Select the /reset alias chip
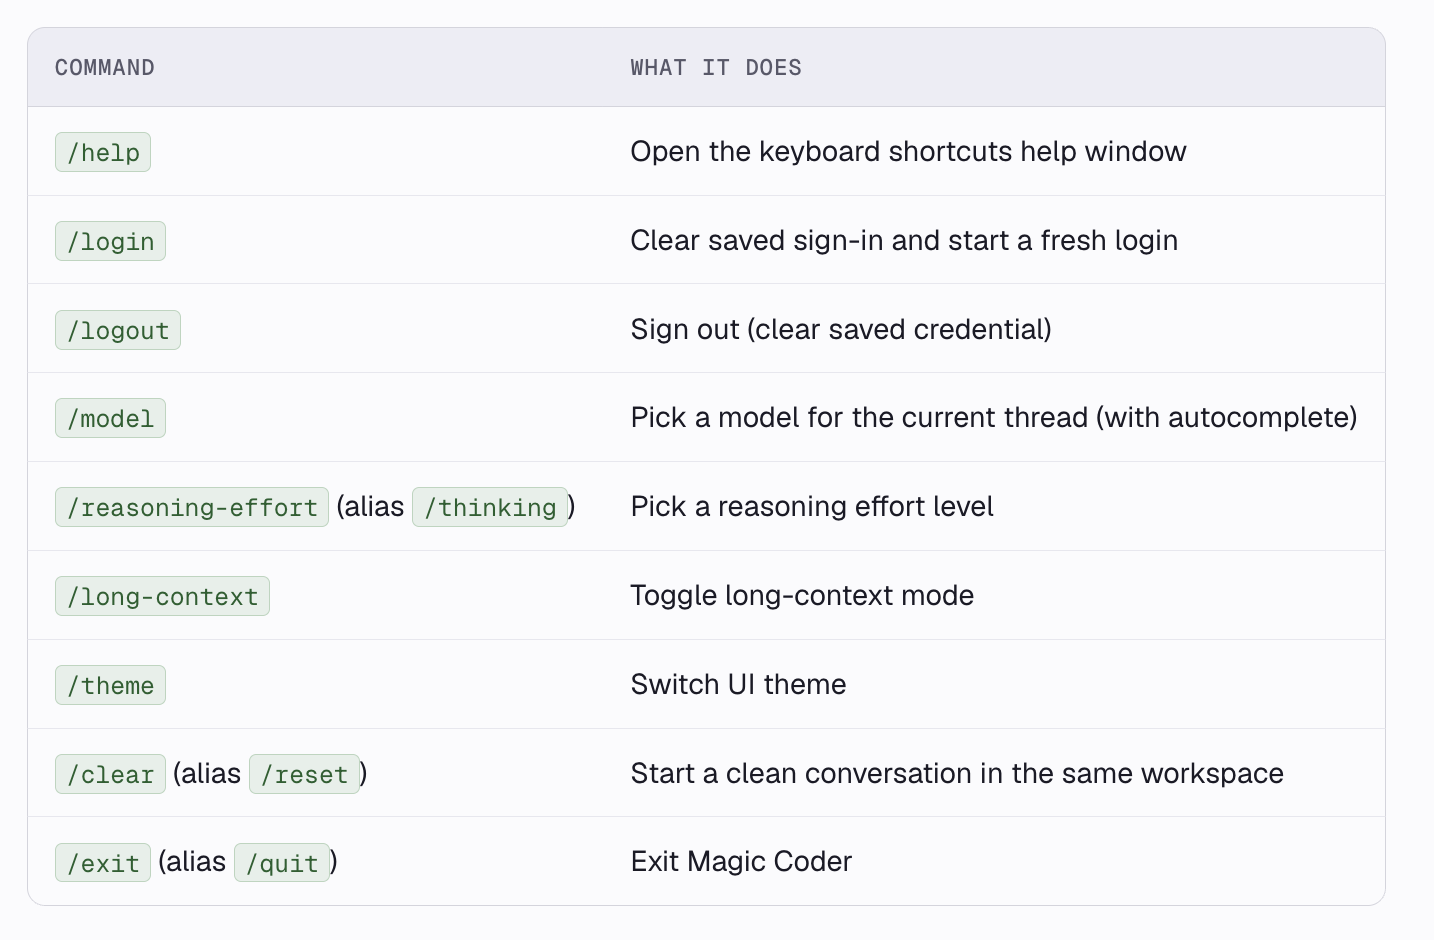 point(304,774)
